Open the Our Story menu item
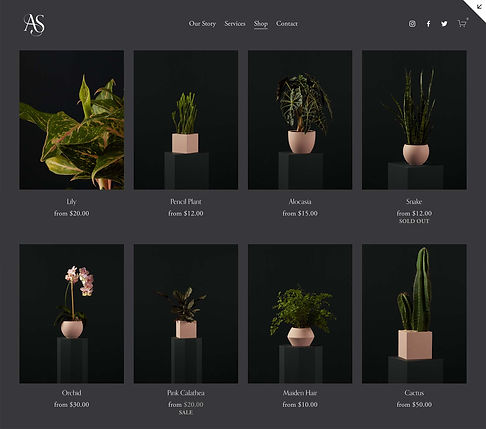The image size is (486, 429). click(202, 24)
